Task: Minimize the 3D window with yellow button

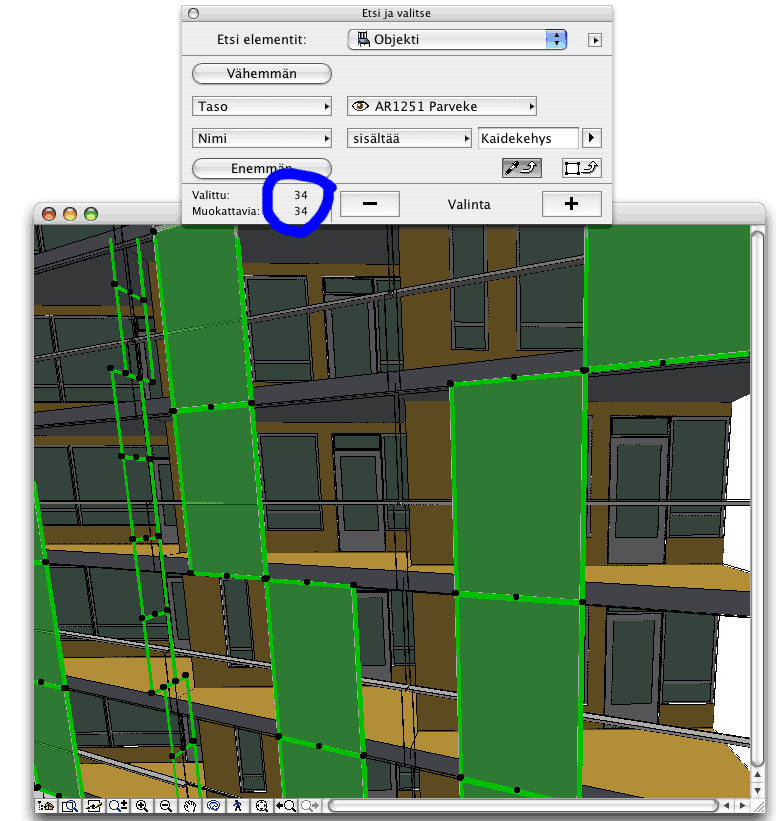Action: (x=70, y=214)
